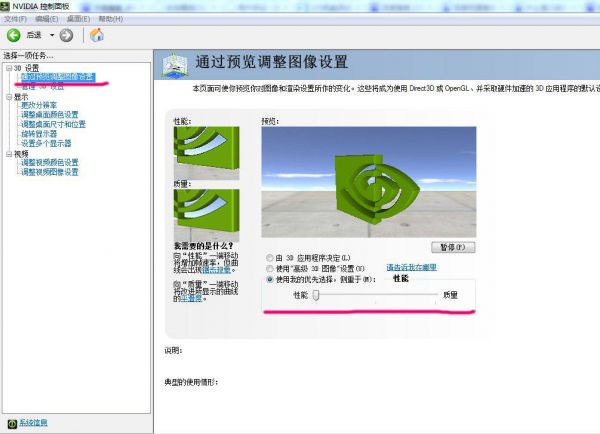Click the 暂停(P) button

coord(452,247)
